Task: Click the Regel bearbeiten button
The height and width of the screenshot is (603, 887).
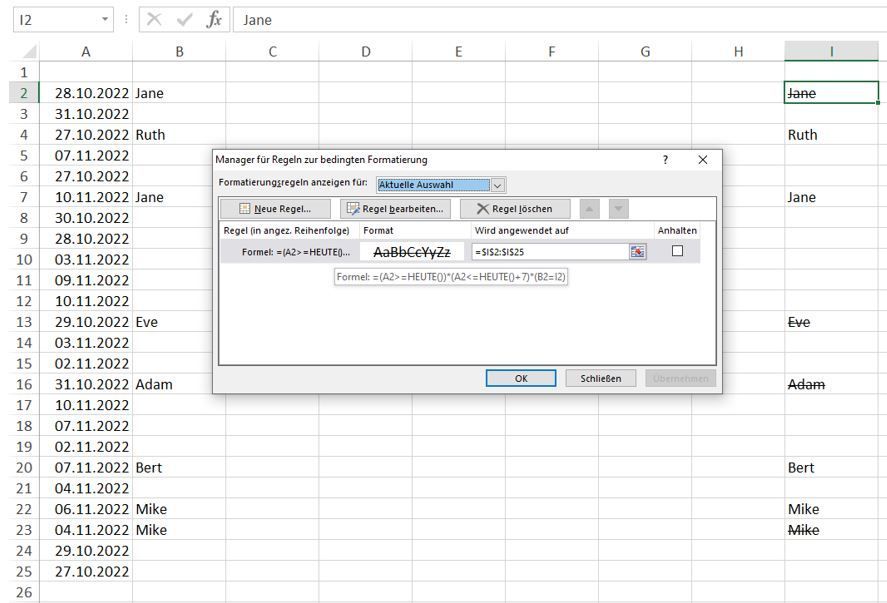Action: click(x=395, y=209)
